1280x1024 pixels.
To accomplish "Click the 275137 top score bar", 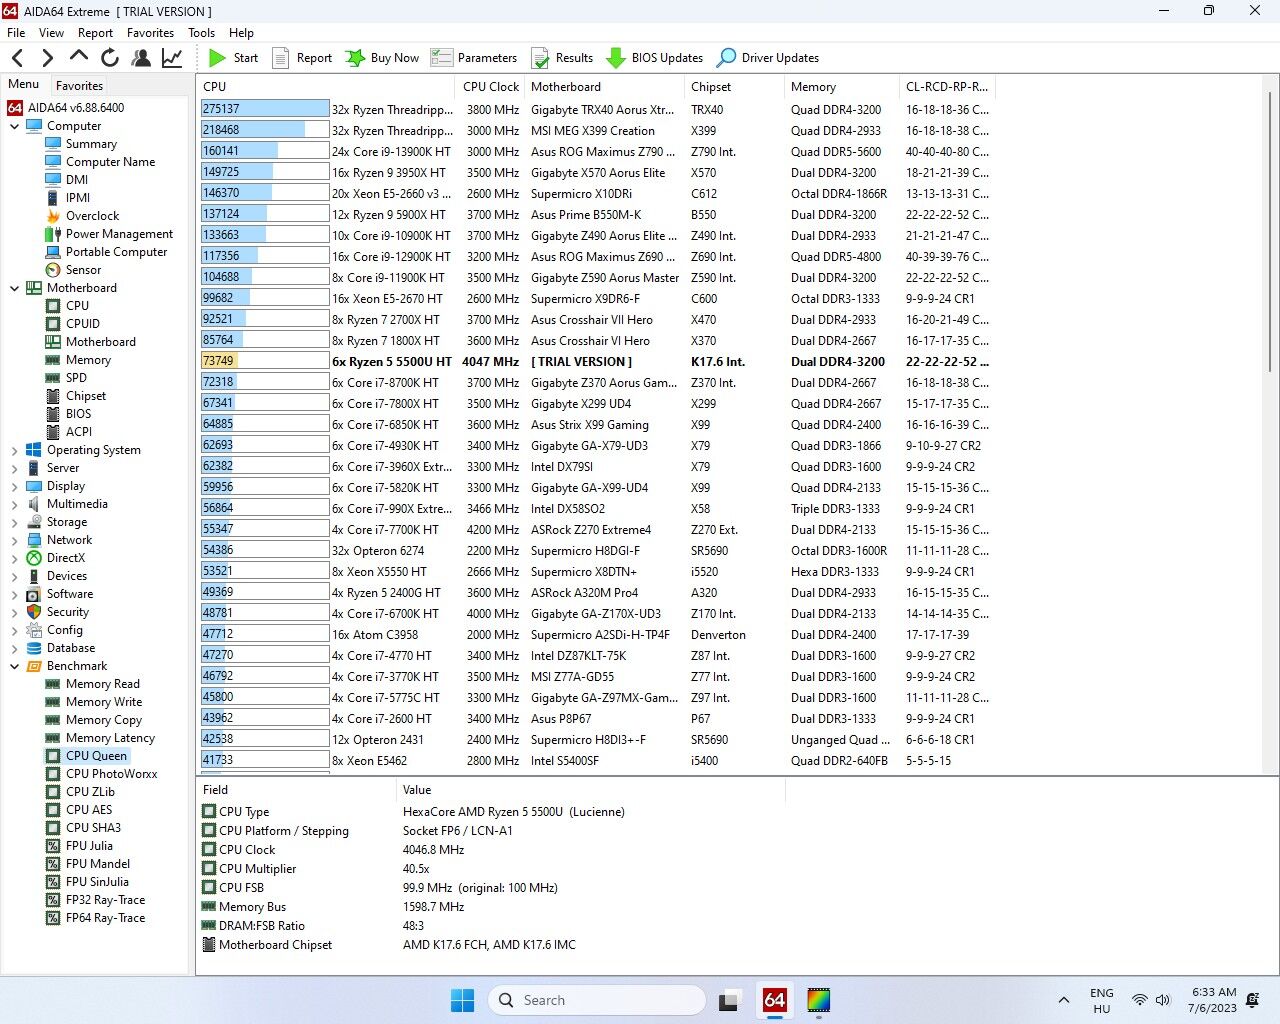I will pyautogui.click(x=265, y=109).
